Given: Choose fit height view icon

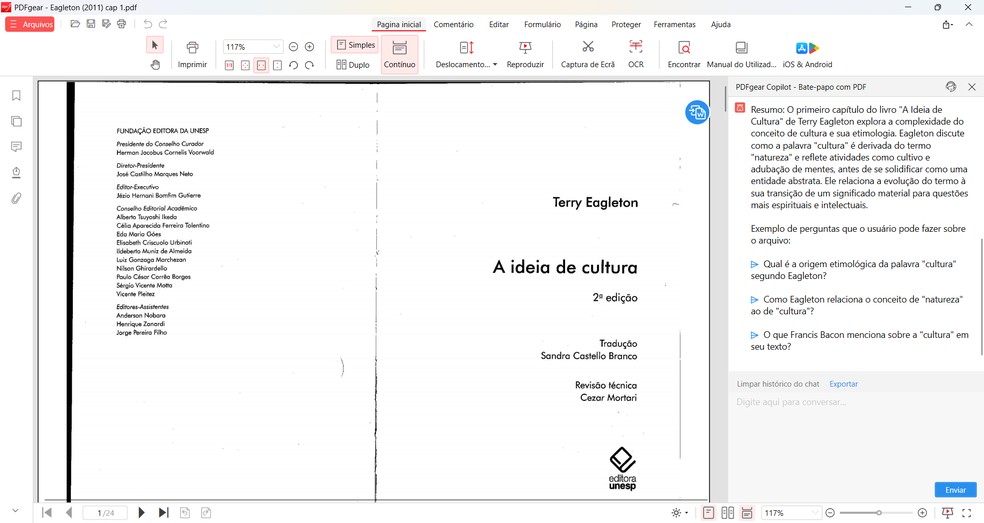Looking at the screenshot, I should pos(277,65).
